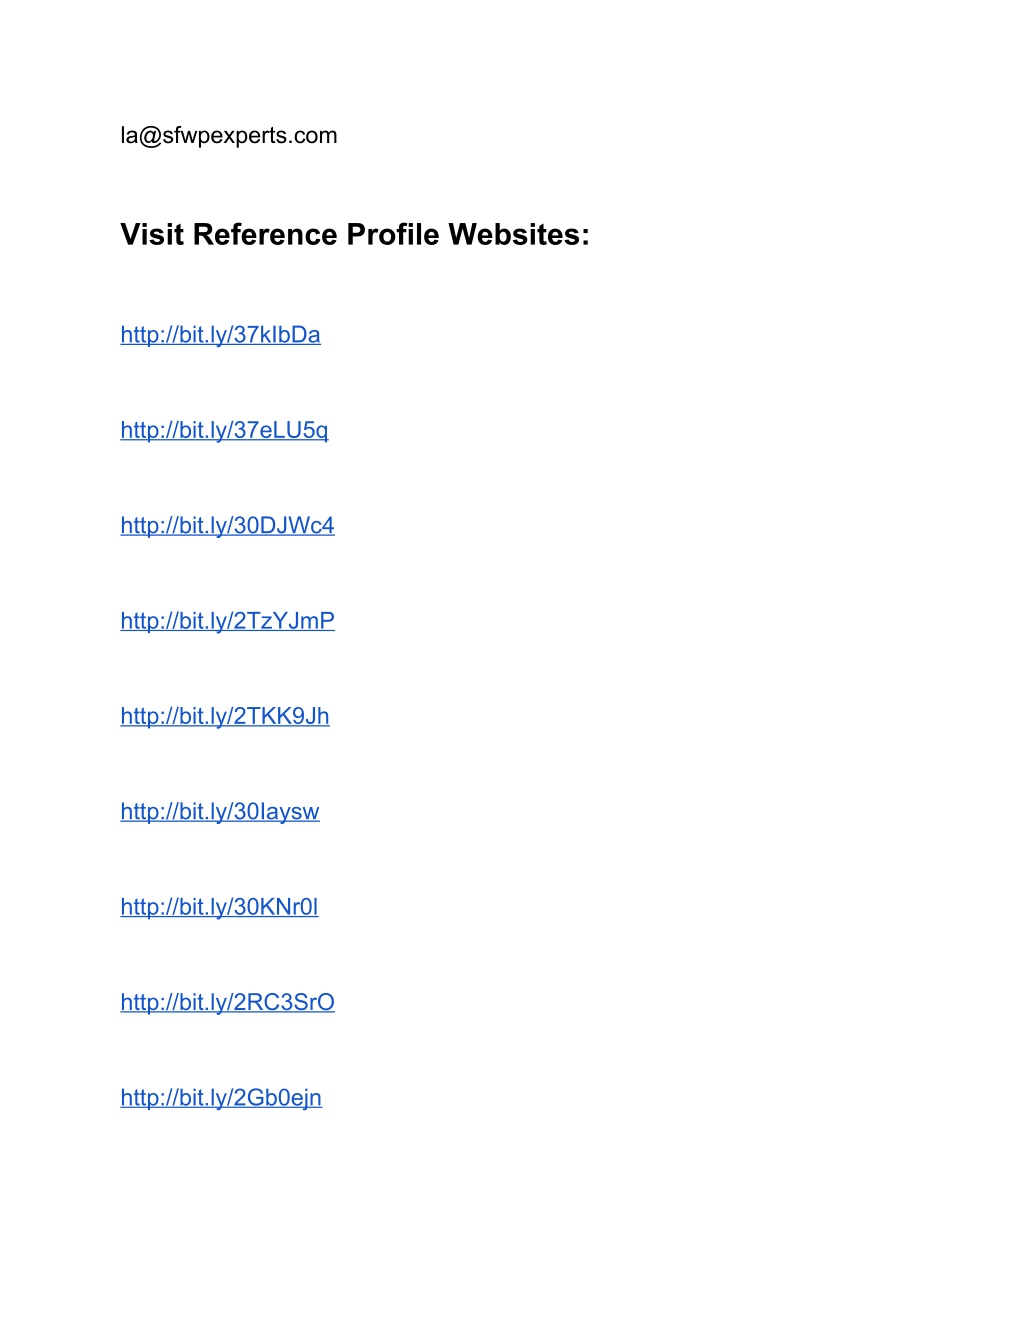1024x1325 pixels.
Task: Open the bit.ly/37kIbDa link
Action: 220,335
